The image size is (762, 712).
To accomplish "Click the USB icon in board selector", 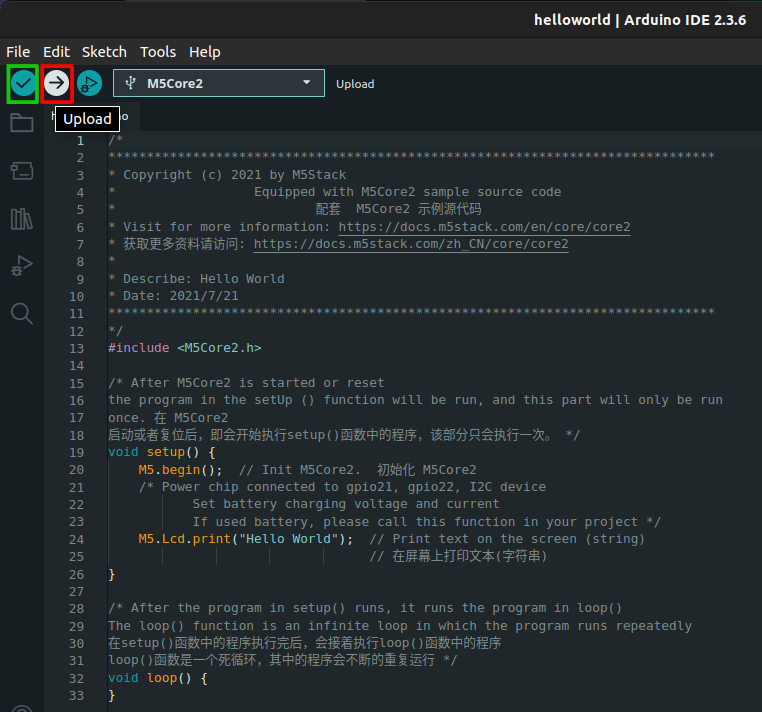I will (x=131, y=84).
